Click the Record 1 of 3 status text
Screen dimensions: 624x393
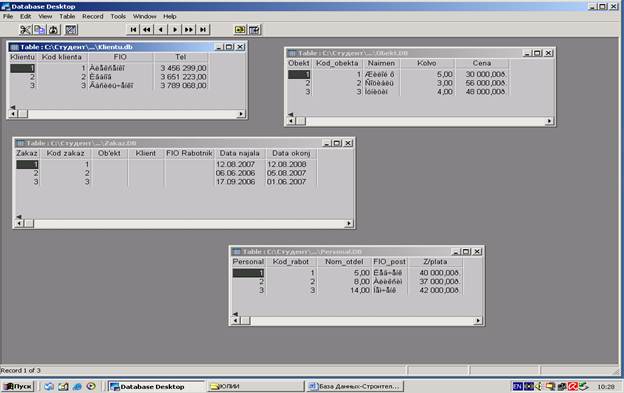[20, 370]
